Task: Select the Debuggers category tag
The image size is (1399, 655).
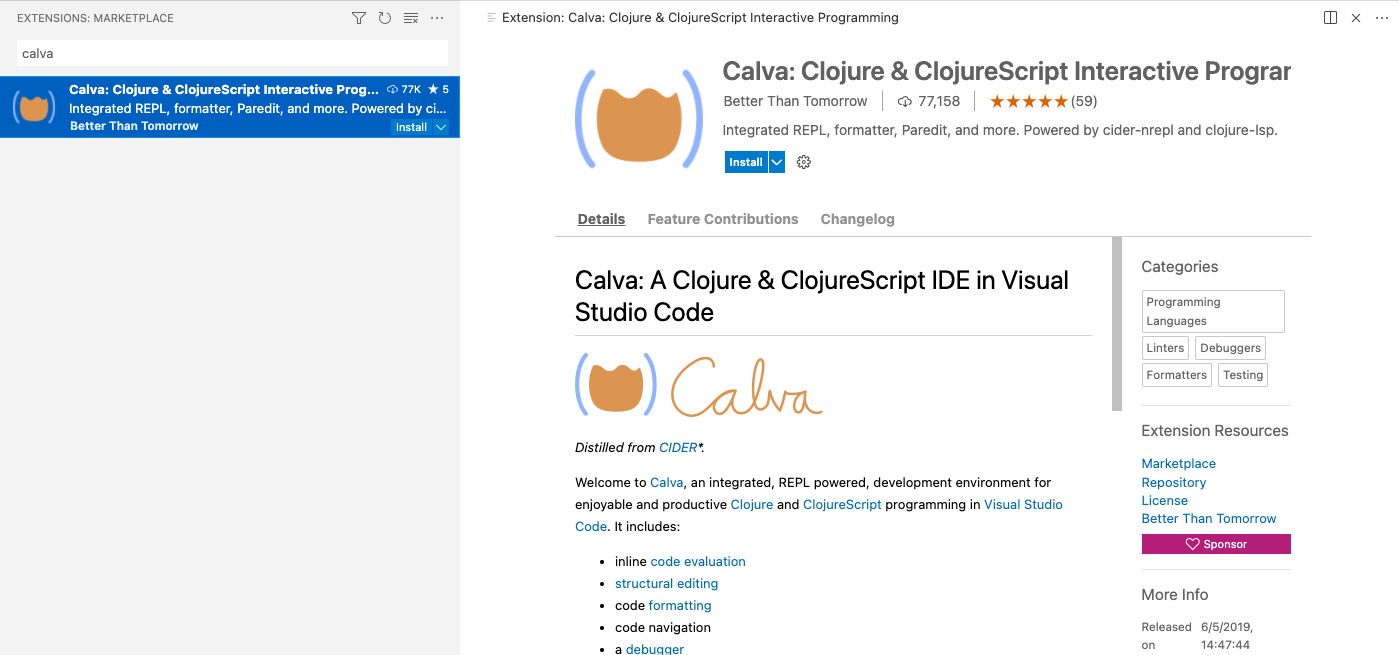Action: click(x=1230, y=348)
